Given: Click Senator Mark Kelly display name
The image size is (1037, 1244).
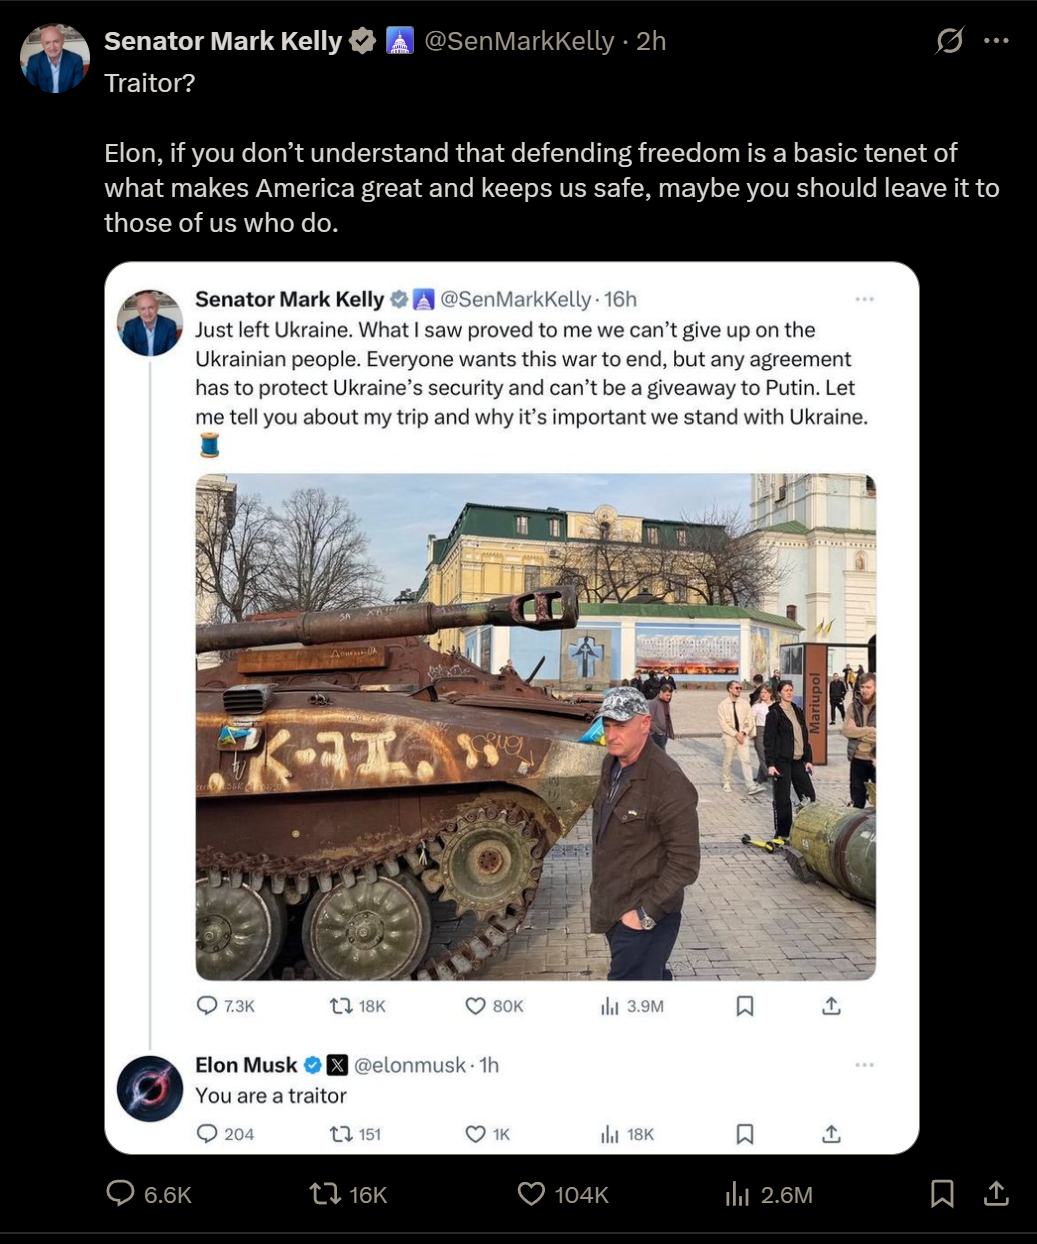Looking at the screenshot, I should [223, 41].
